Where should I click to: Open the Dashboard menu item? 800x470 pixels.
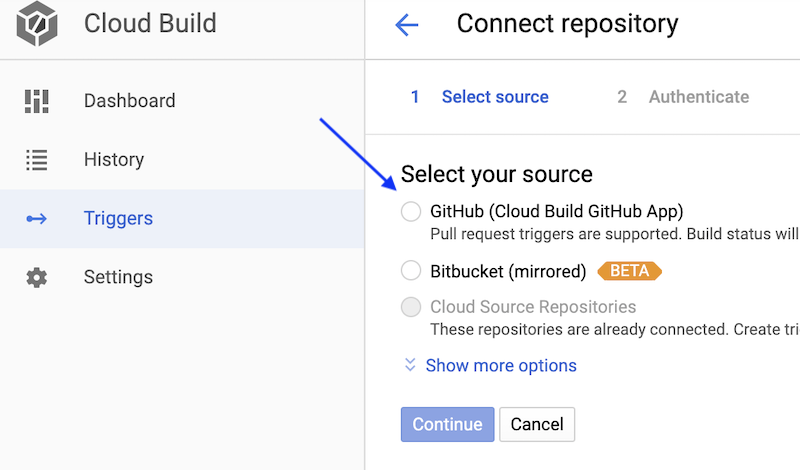[129, 101]
